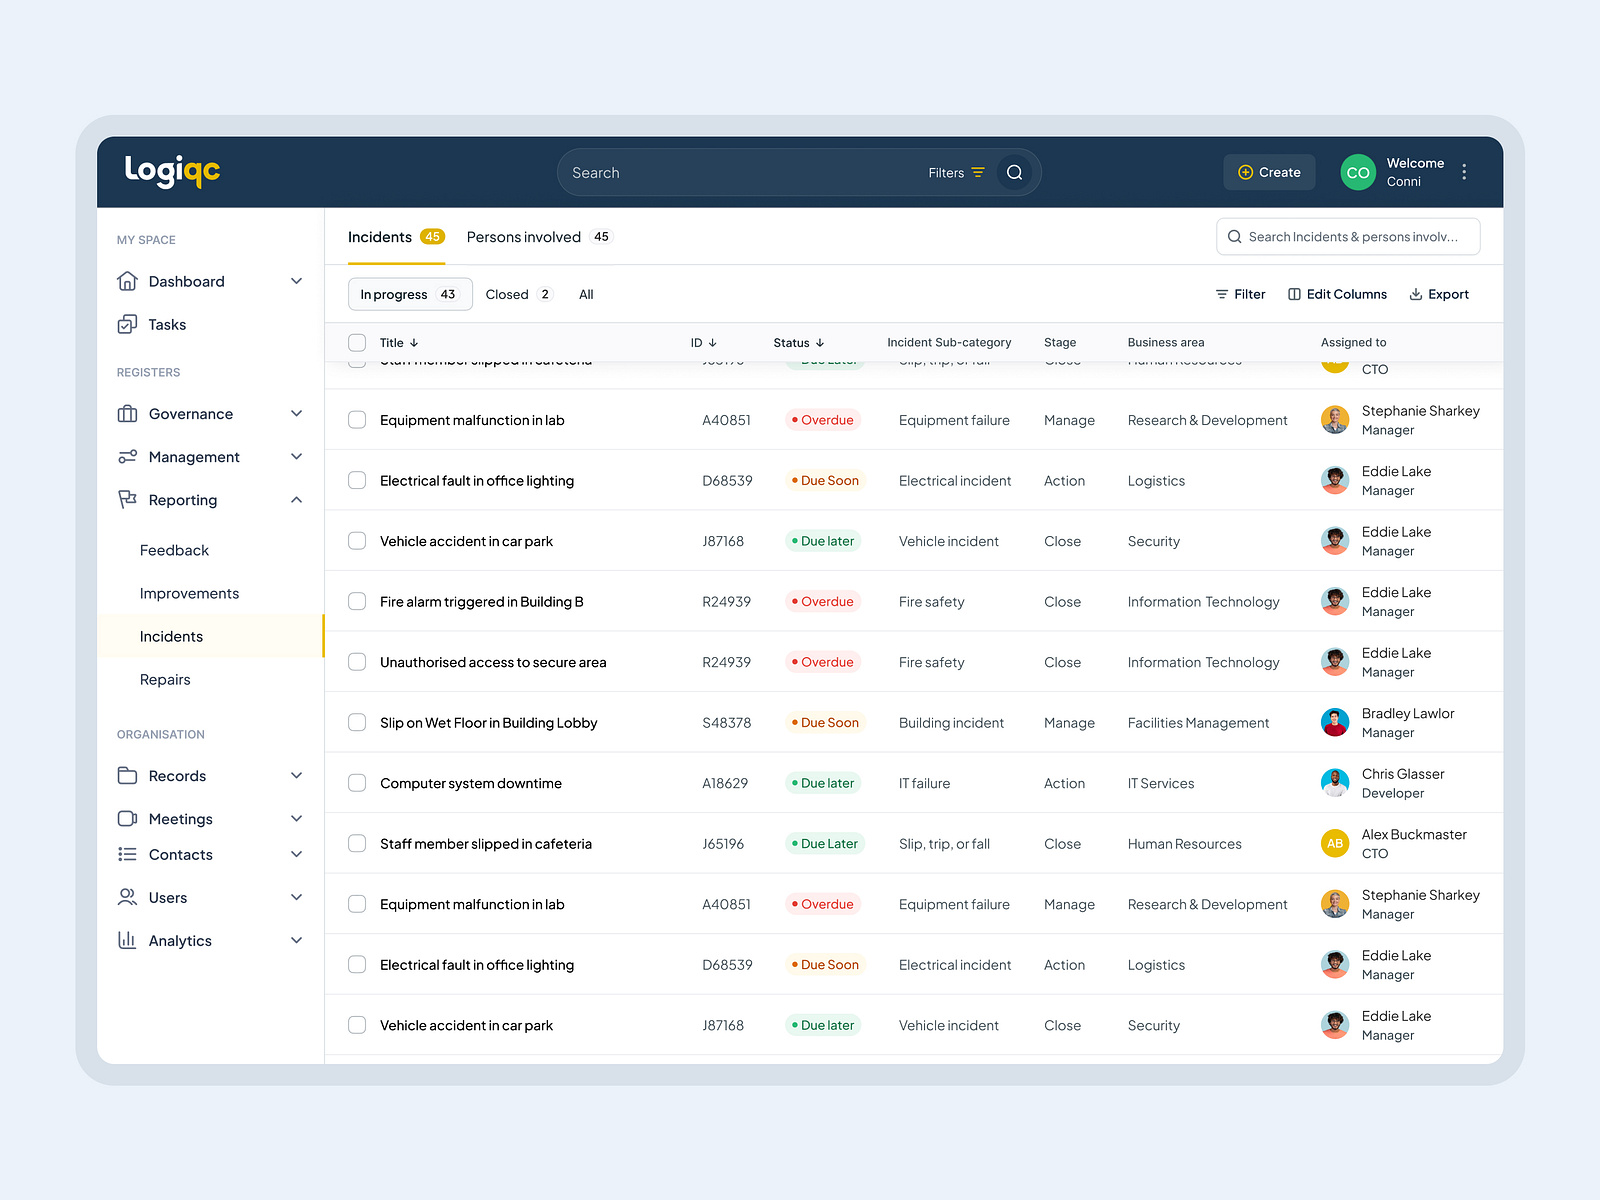1600x1200 pixels.
Task: Expand the Users chevron
Action: click(x=297, y=897)
